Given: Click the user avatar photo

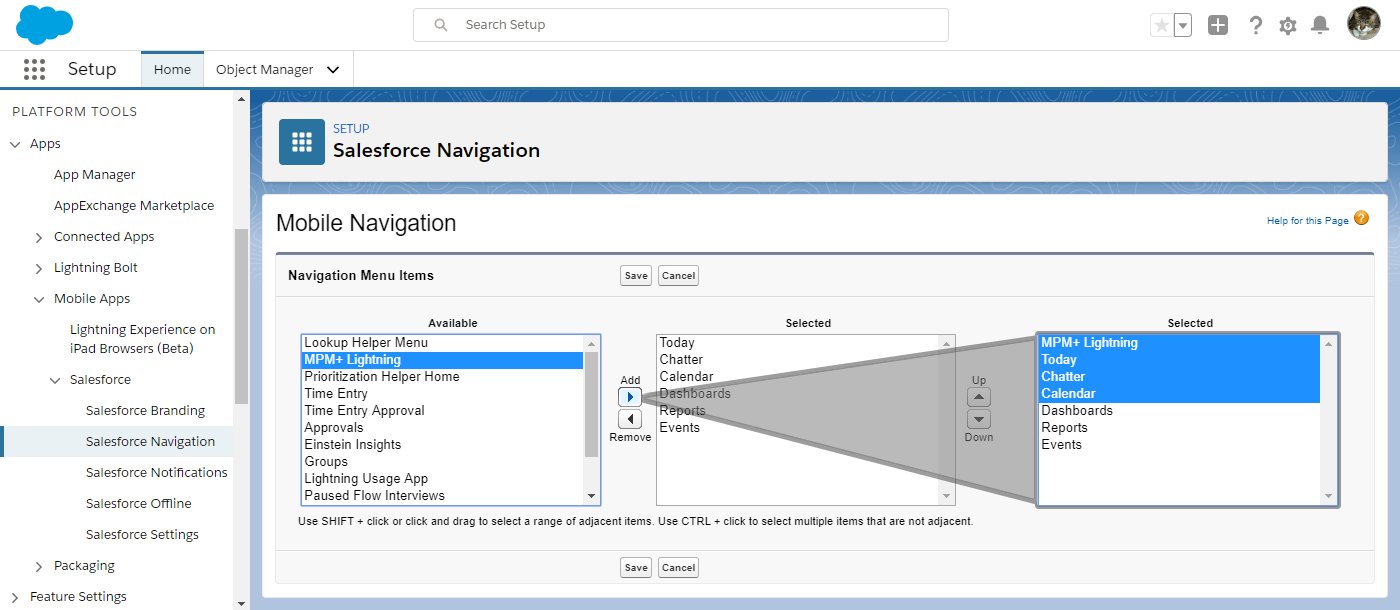Looking at the screenshot, I should point(1362,23).
